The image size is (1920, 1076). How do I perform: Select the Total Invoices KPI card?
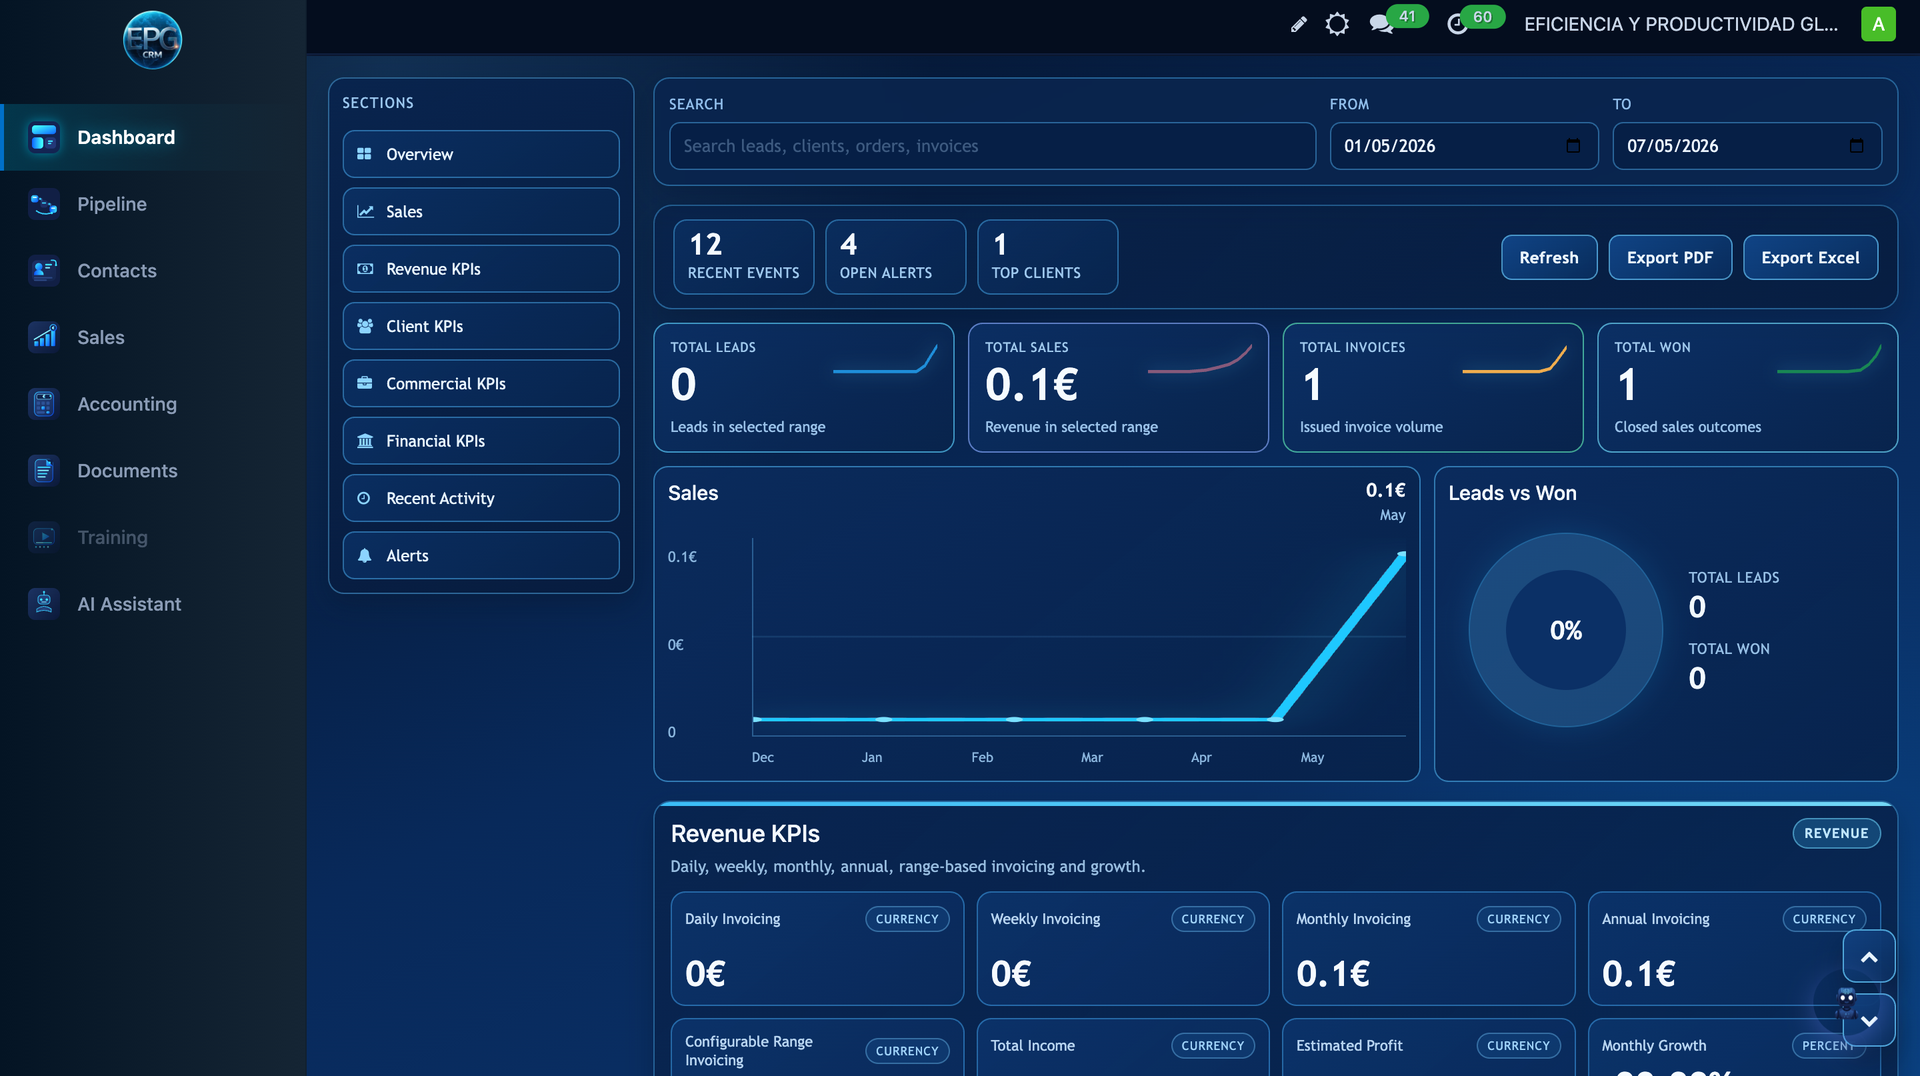tap(1433, 388)
